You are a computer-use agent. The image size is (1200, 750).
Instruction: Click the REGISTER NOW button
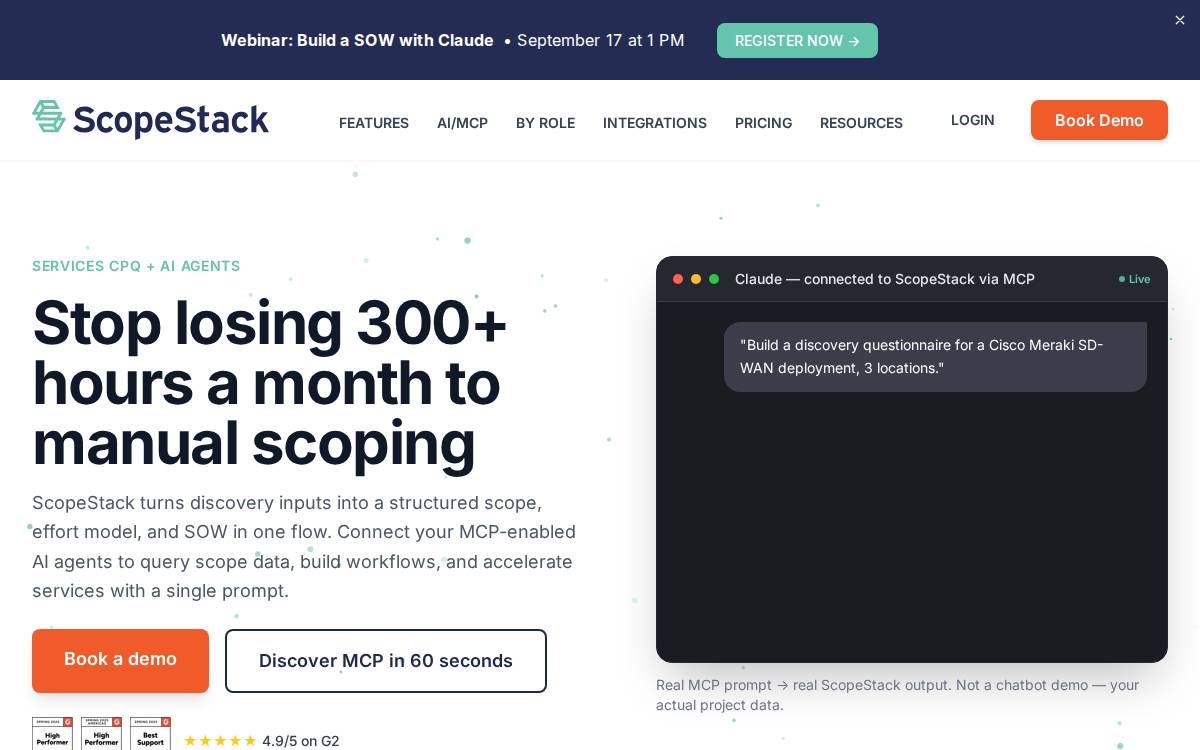797,41
